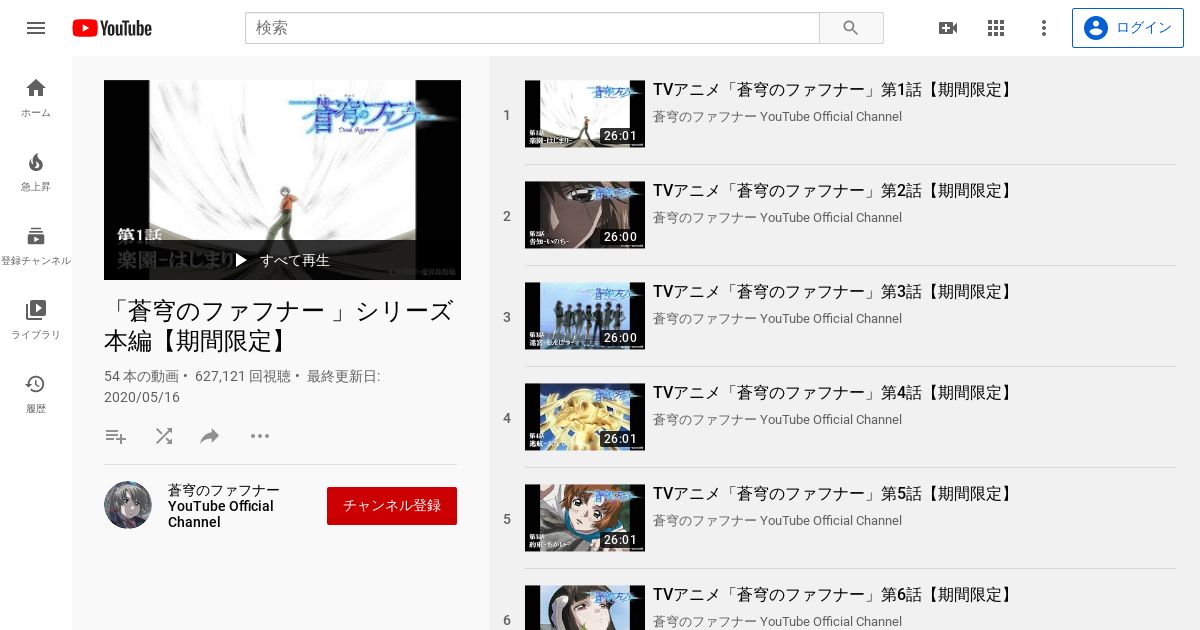Focus the 検索 search field
Screen dimensions: 1200x630
[532, 28]
